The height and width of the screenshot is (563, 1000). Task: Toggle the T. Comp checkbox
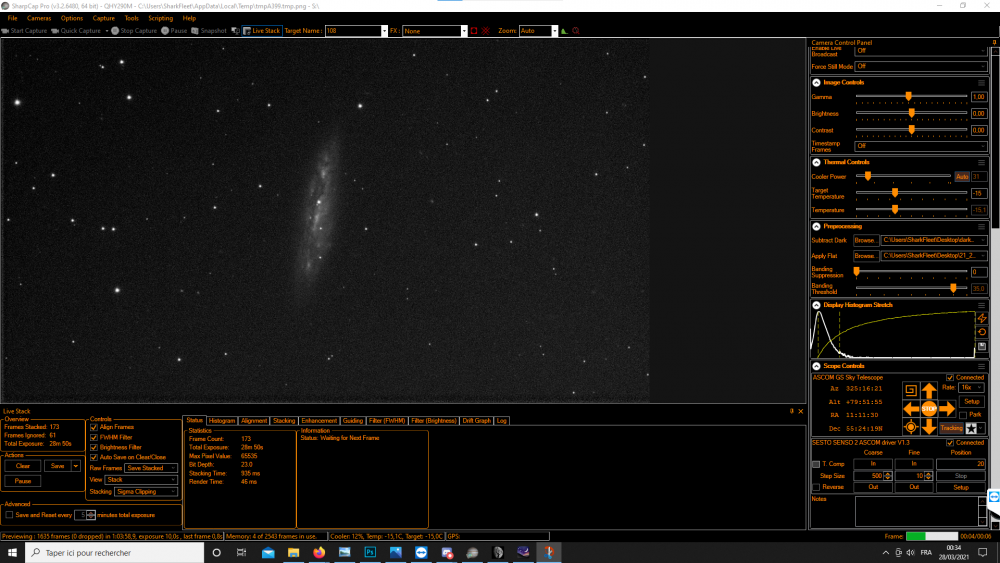[x=816, y=464]
